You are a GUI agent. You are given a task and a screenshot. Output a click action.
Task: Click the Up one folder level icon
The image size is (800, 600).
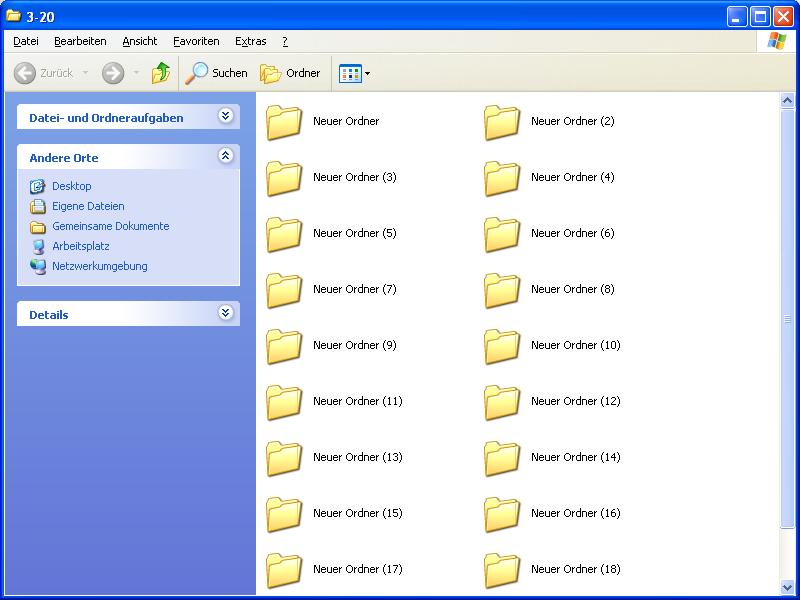[161, 73]
